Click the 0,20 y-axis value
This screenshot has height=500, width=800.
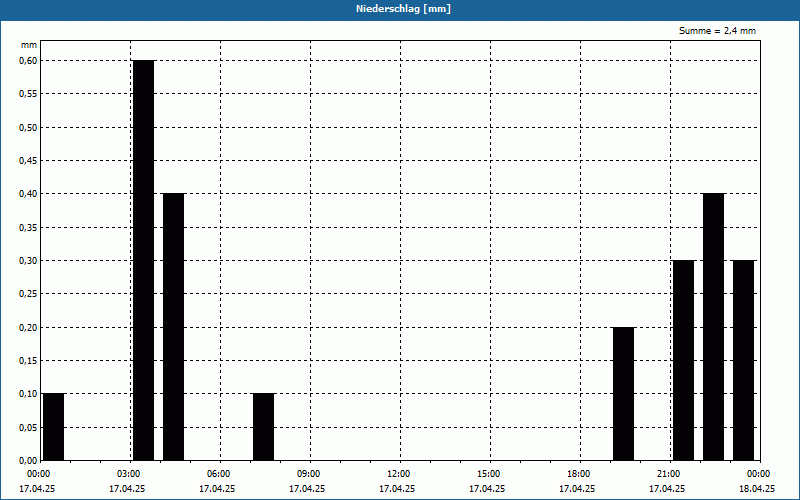[28, 328]
